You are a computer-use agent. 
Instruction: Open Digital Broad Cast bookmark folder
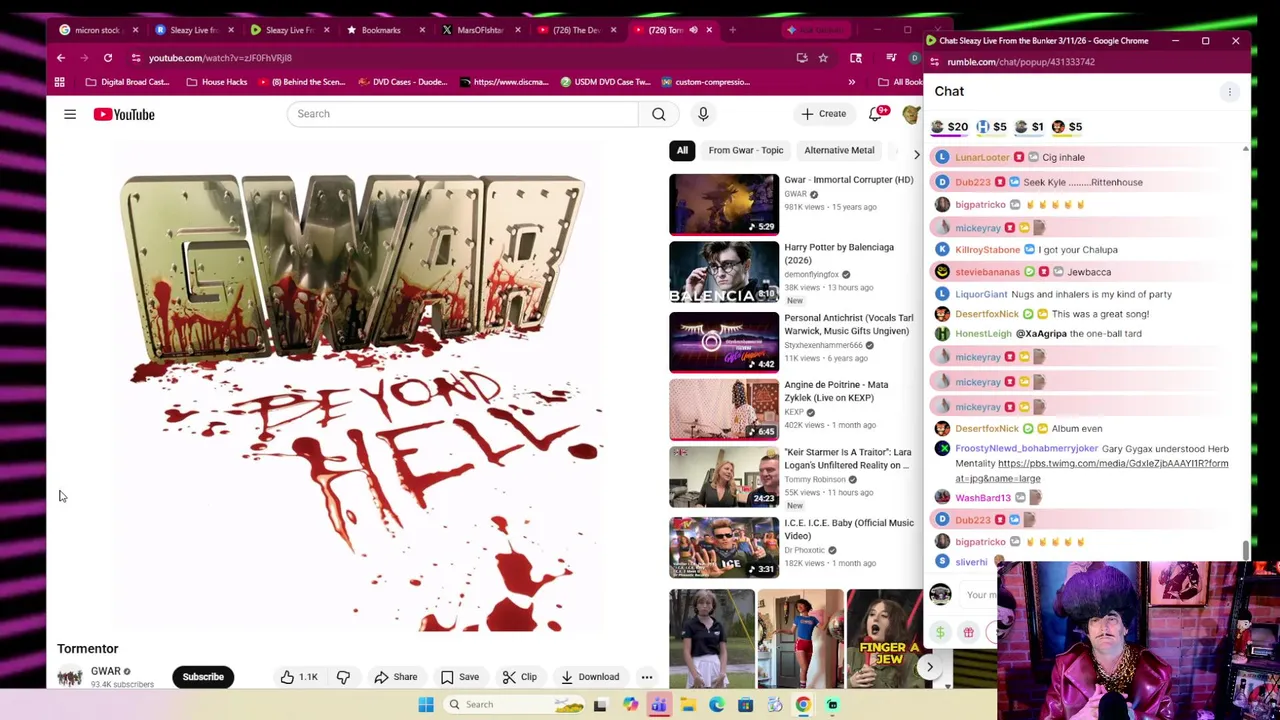click(128, 82)
